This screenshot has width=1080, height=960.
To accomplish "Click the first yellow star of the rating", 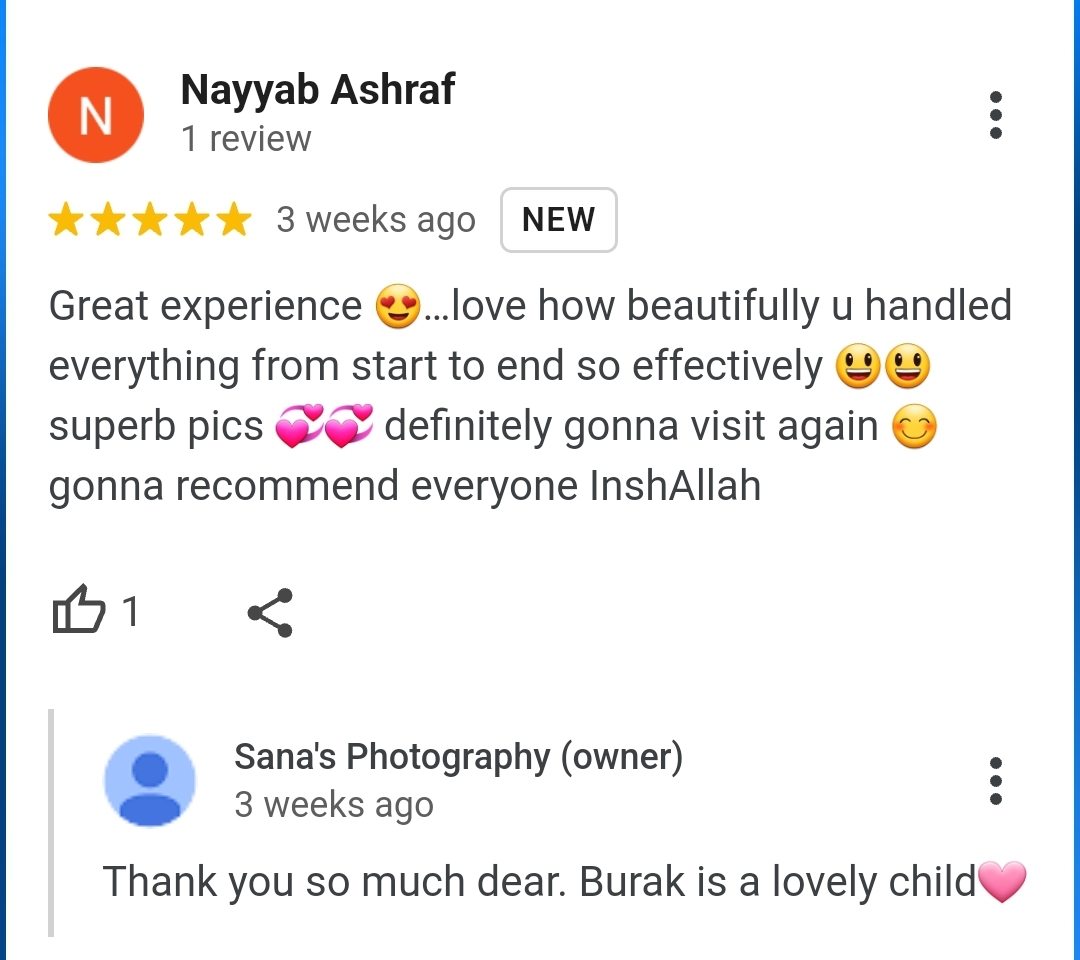I will click(66, 220).
